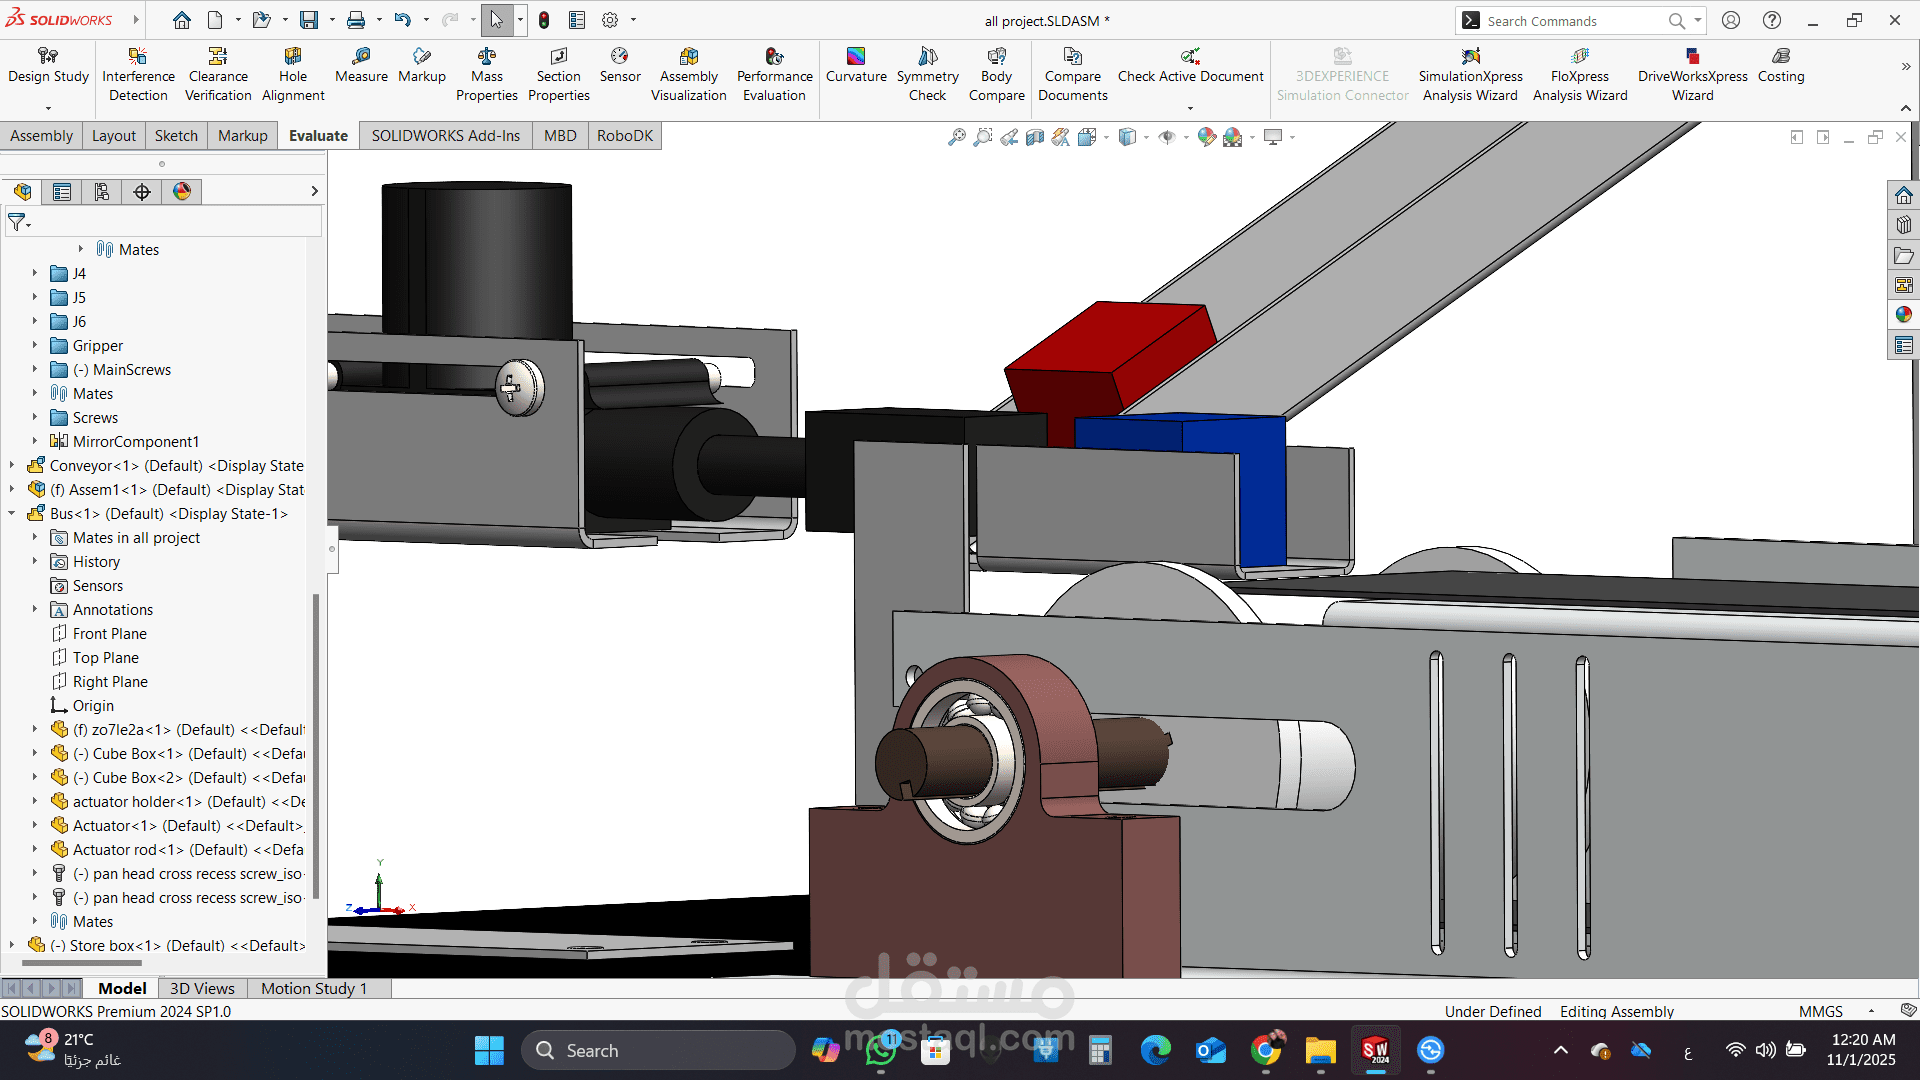Expand the Conveyor<1> component
The width and height of the screenshot is (1920, 1080).
pos(11,465)
